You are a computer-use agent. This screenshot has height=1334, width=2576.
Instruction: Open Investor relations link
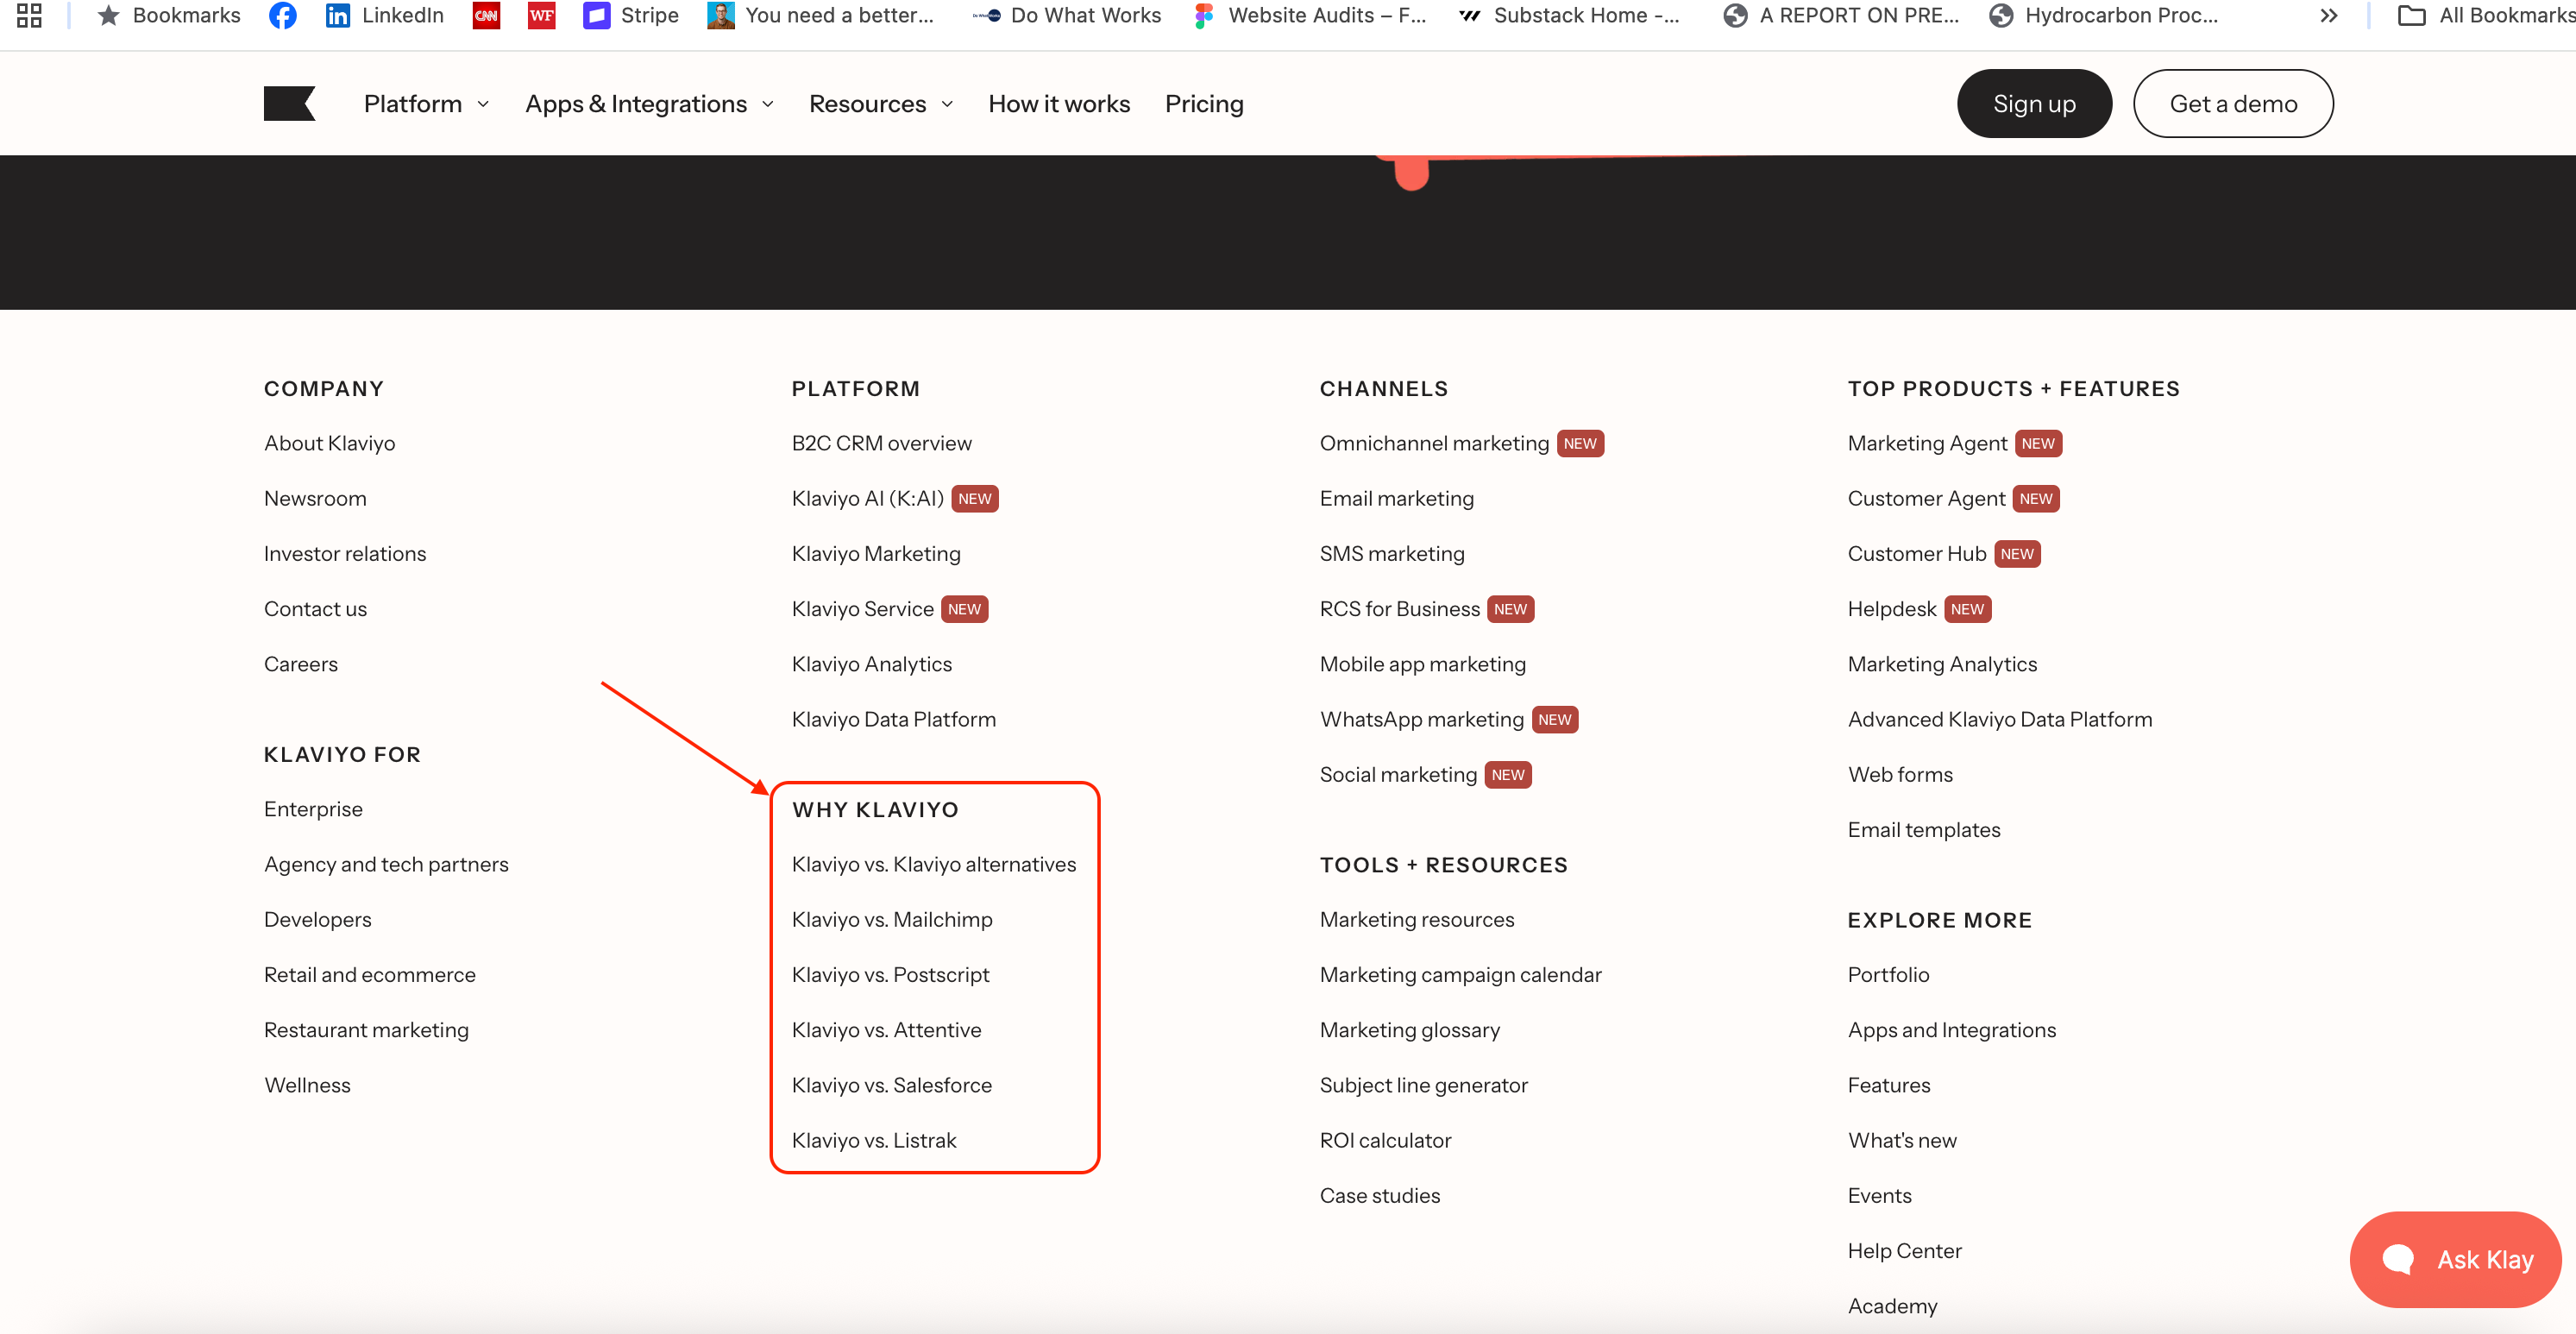pos(345,553)
